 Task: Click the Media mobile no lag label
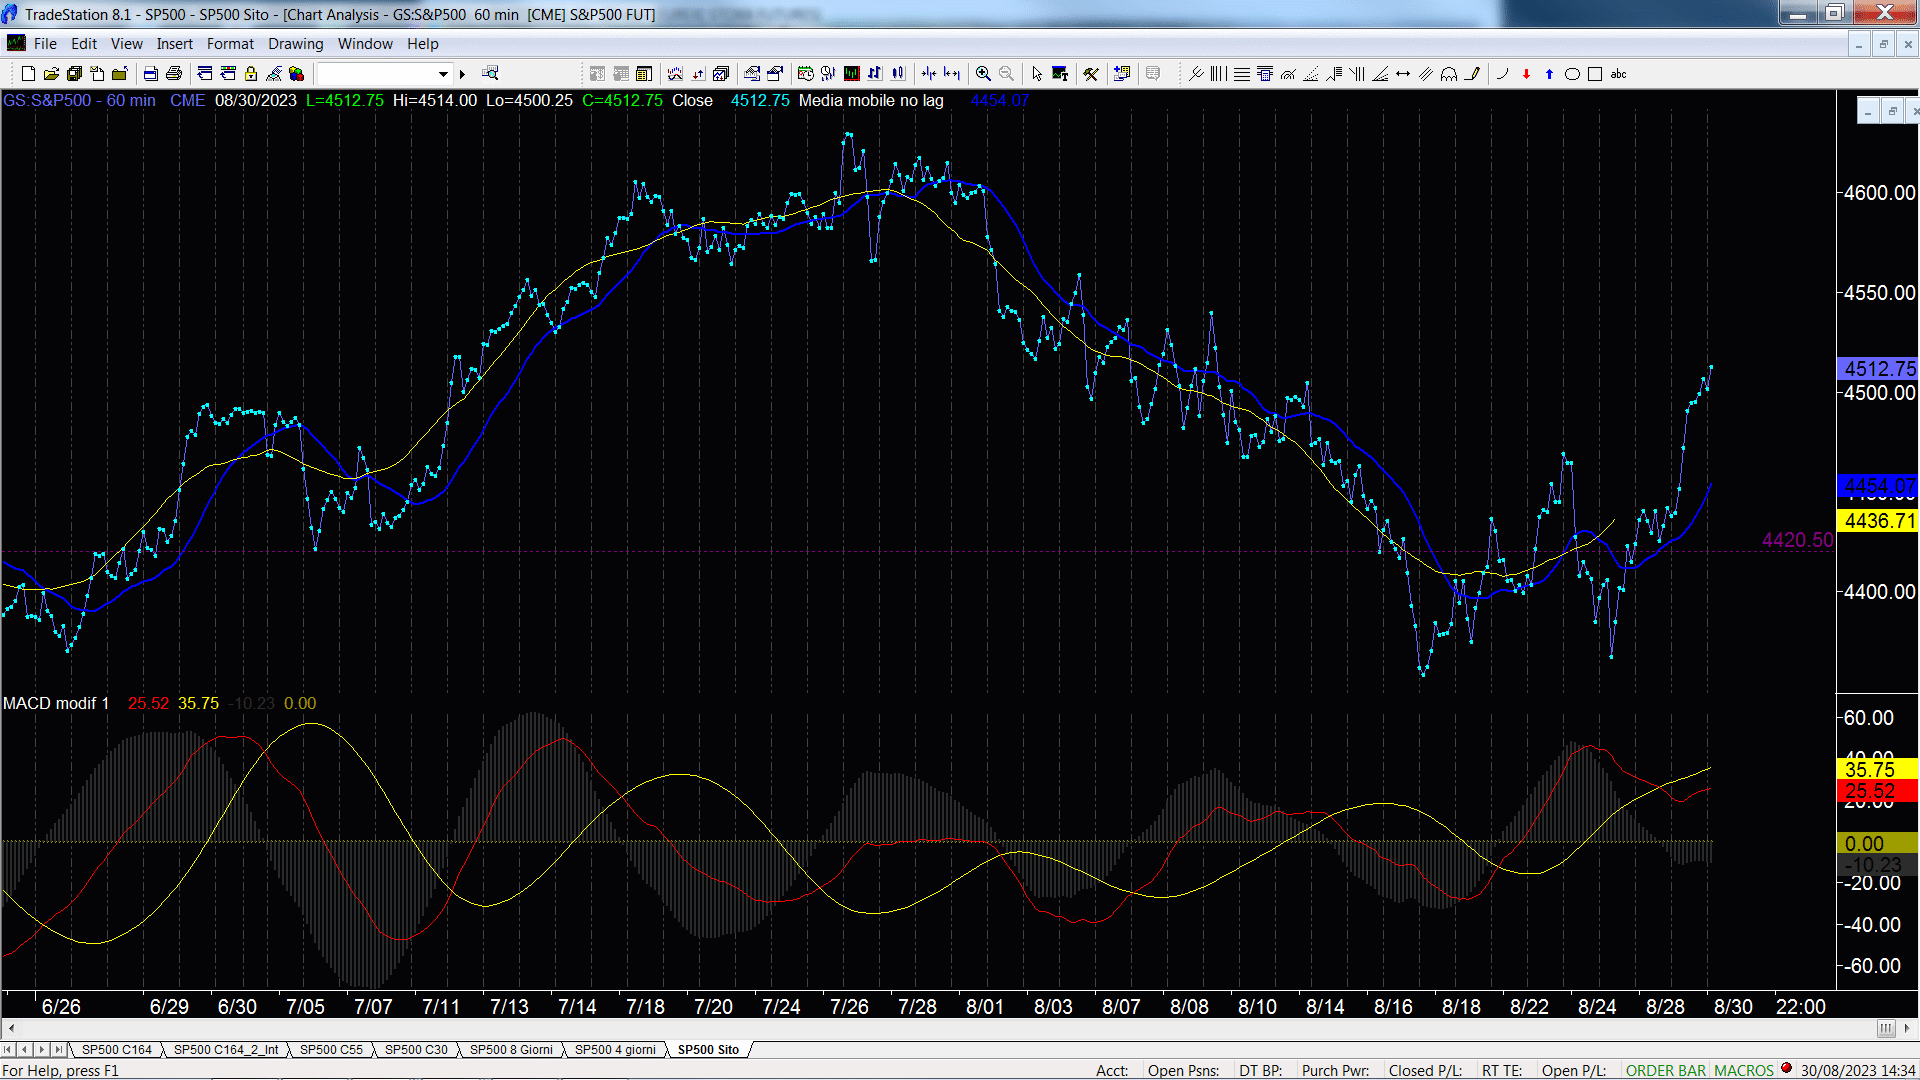point(871,100)
